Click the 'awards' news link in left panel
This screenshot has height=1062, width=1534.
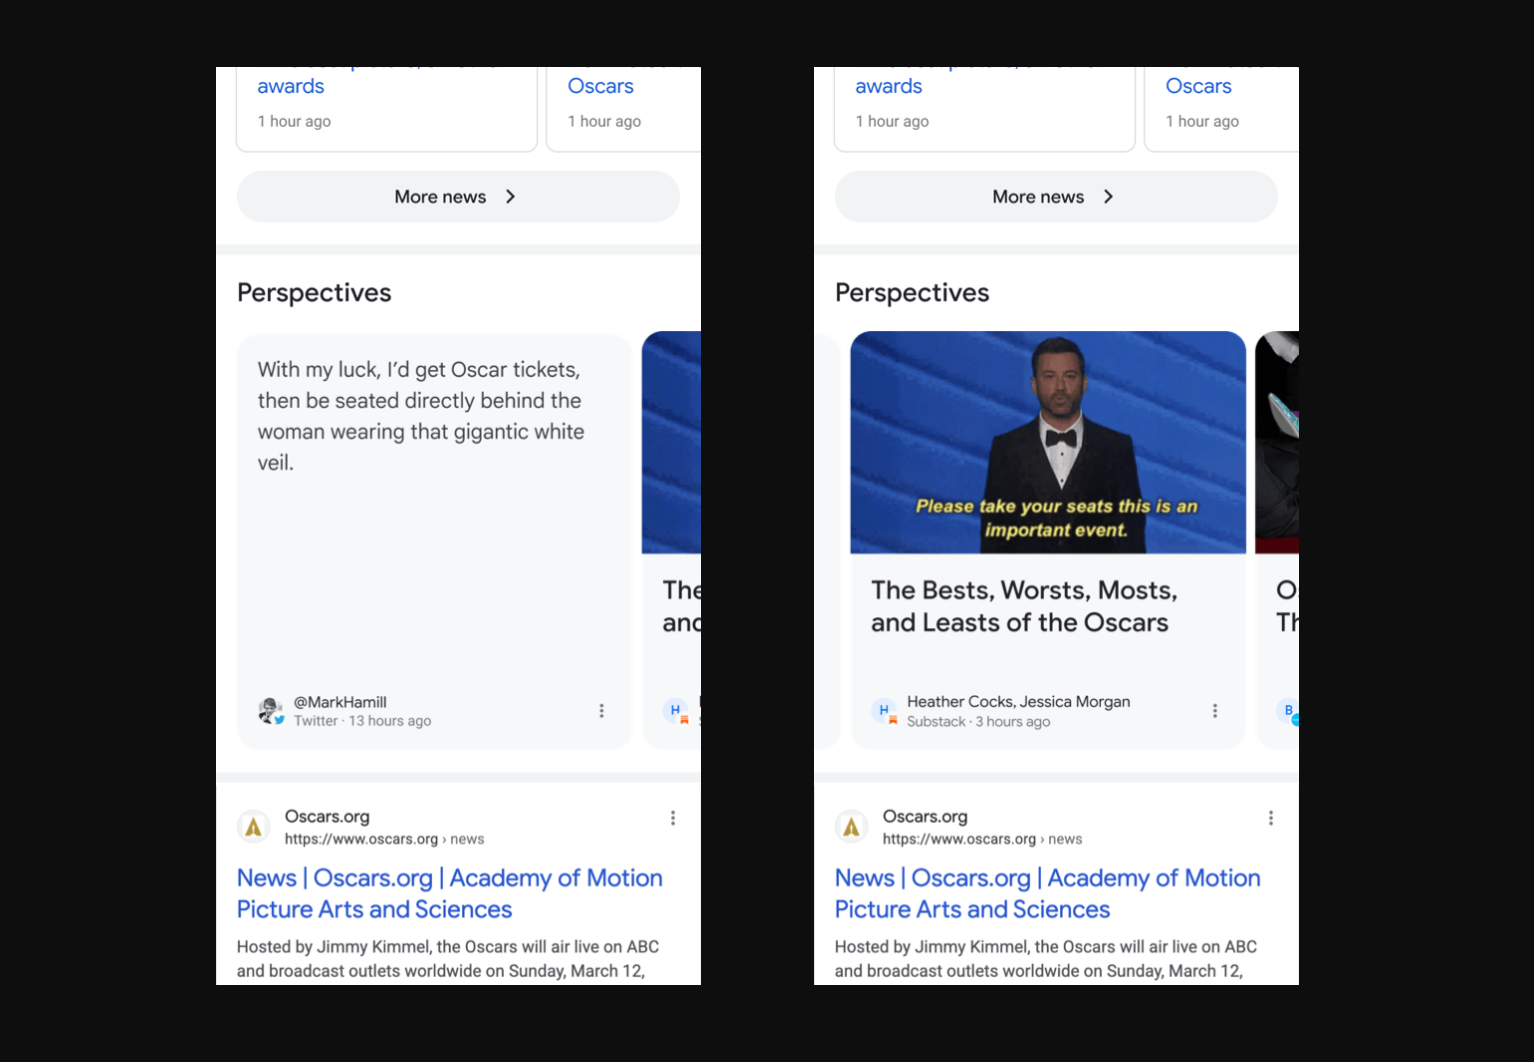pos(291,86)
